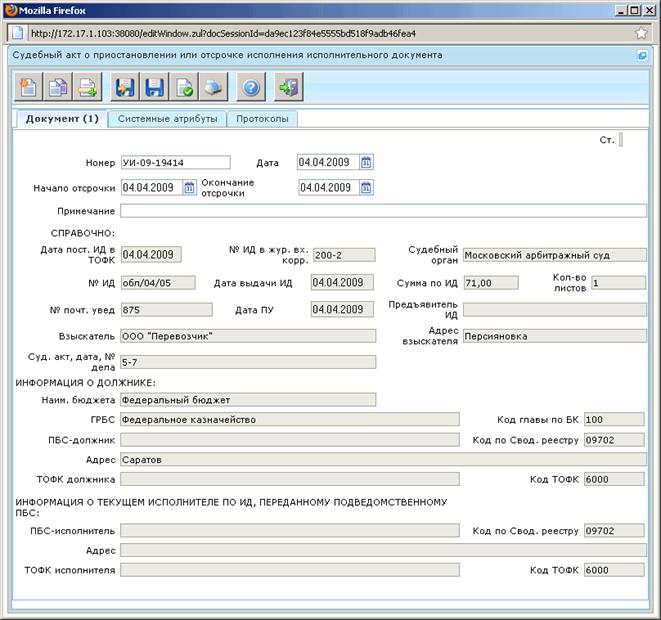Focus the Примечание text field
Viewport: 661px width, 620px height.
(x=383, y=211)
